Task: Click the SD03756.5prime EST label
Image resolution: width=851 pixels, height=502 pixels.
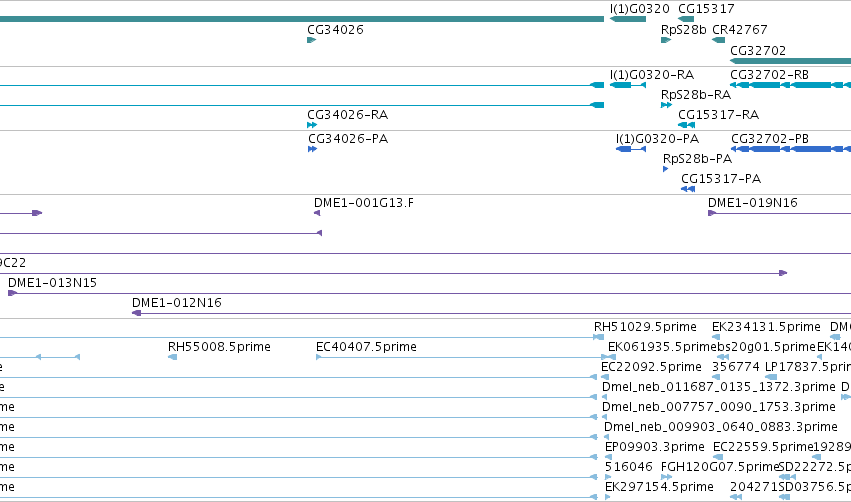Action: tap(815, 487)
